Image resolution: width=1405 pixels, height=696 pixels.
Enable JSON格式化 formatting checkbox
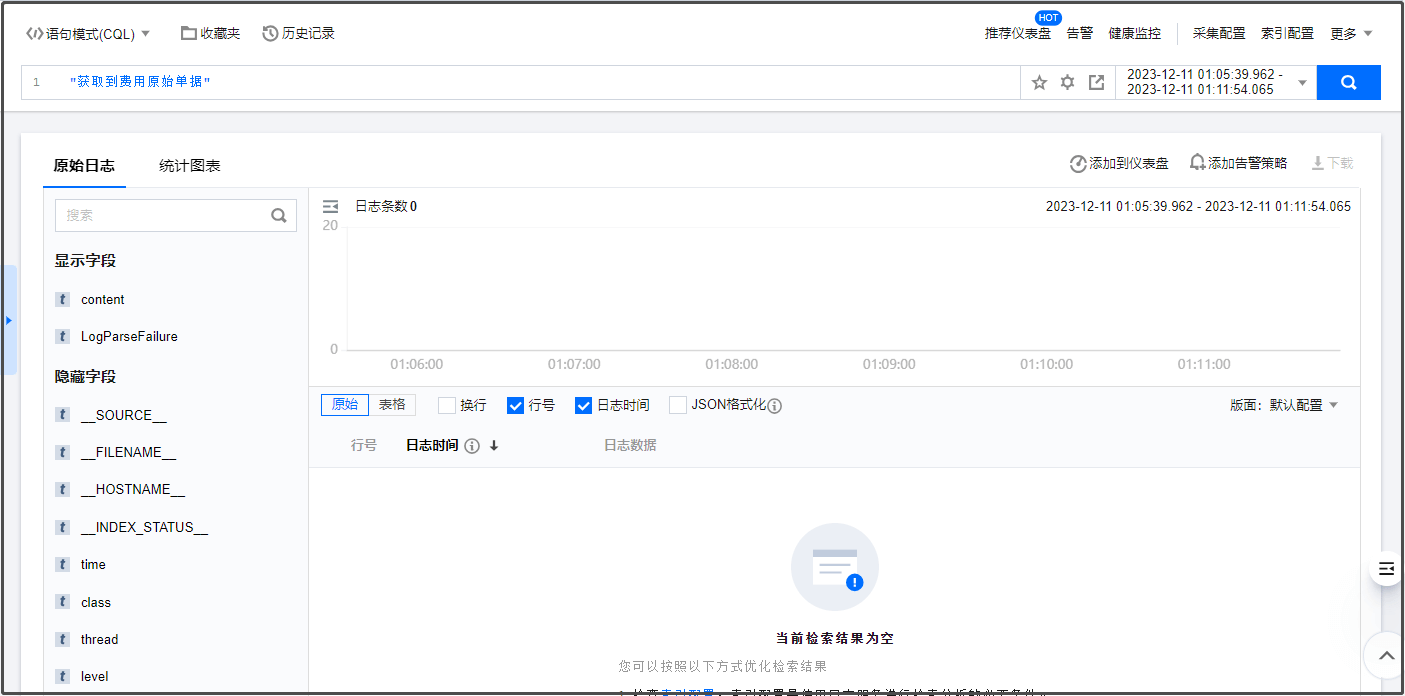coord(677,405)
